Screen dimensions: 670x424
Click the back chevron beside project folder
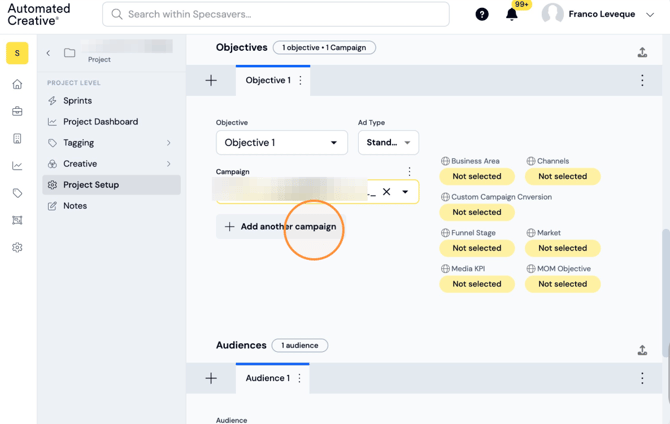(48, 53)
